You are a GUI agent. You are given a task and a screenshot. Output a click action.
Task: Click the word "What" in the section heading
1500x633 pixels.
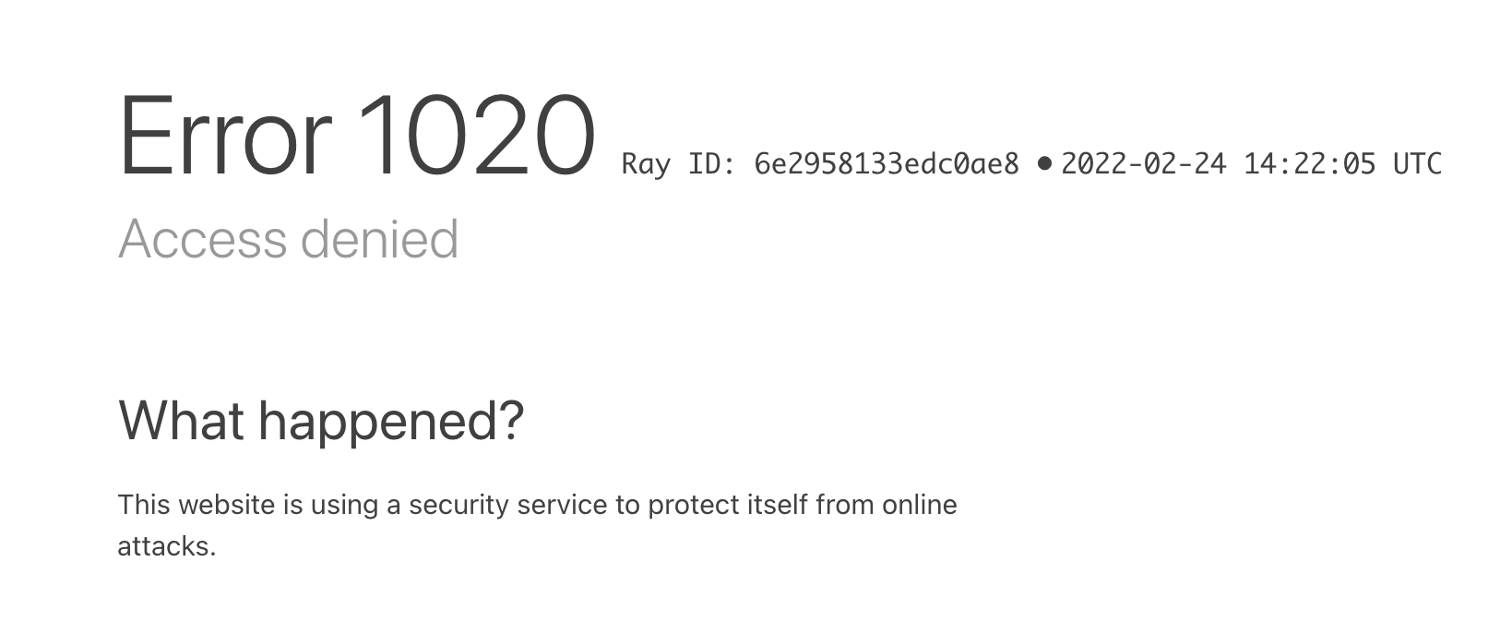point(181,420)
